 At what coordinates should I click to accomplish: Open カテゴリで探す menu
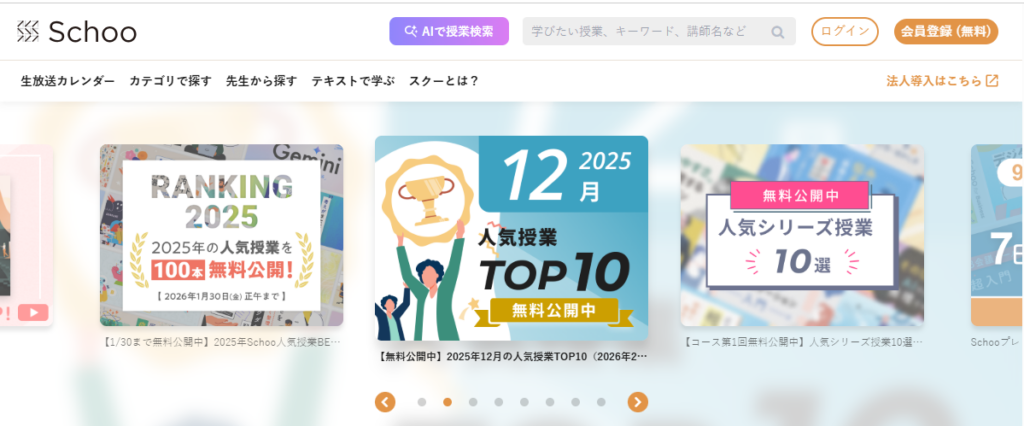(170, 81)
